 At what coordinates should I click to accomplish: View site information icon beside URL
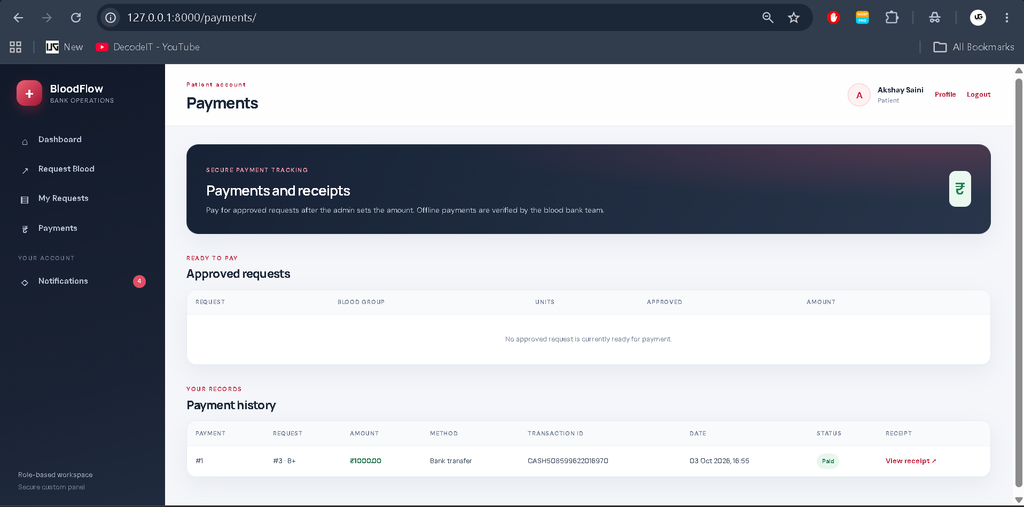tap(111, 18)
